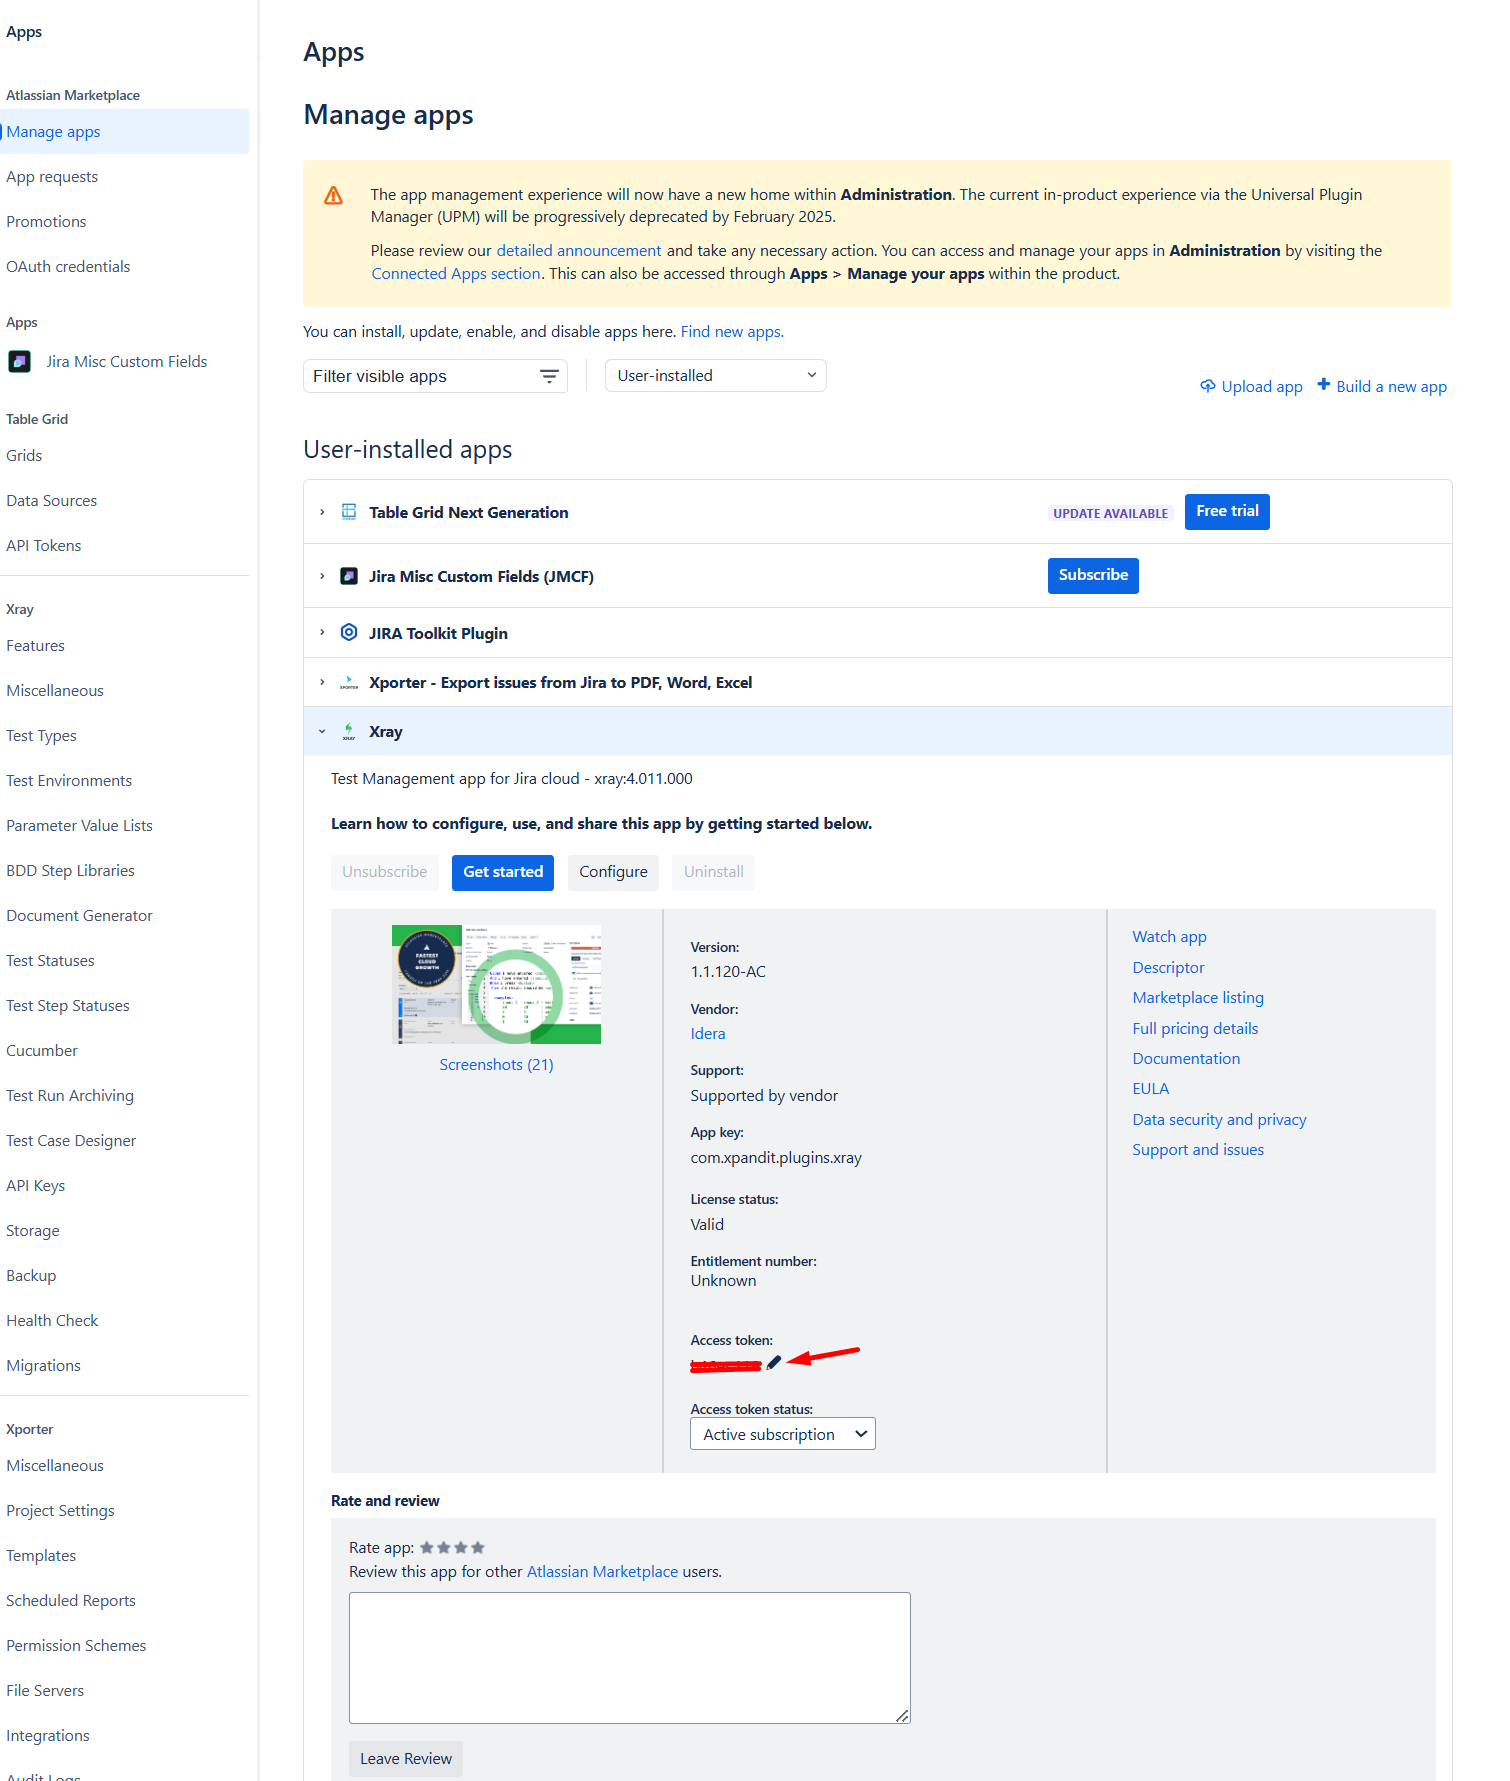Screen dimensions: 1510x1781
Task: Open Parameter Value Lists
Action: [79, 825]
